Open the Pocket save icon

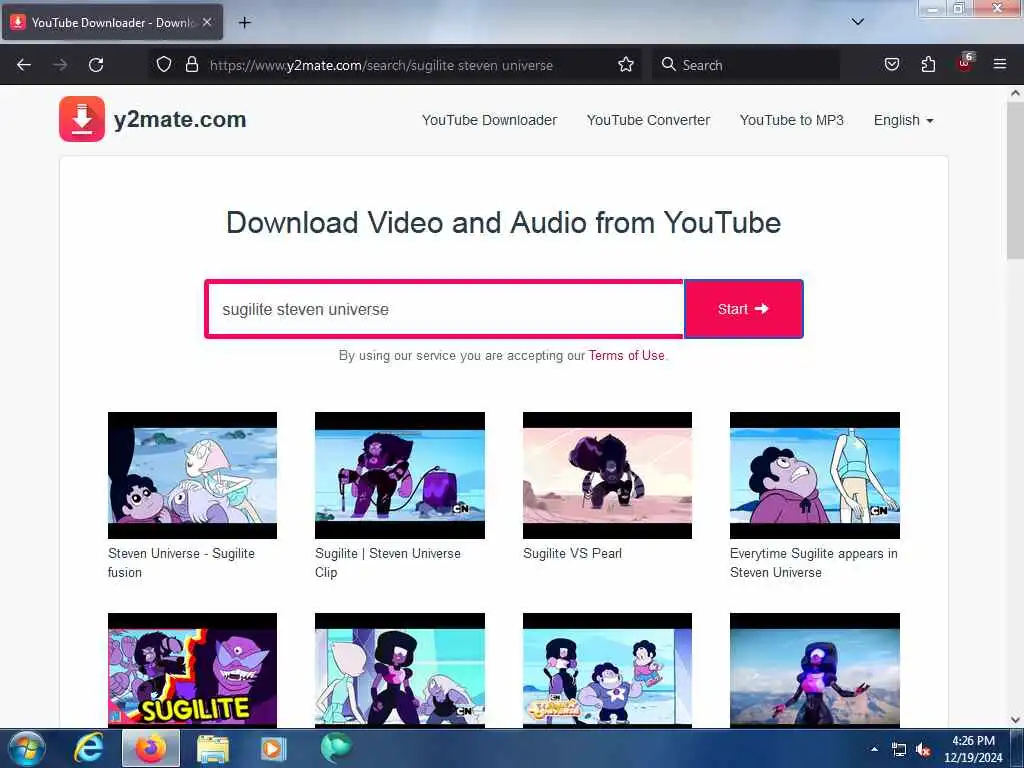click(891, 65)
